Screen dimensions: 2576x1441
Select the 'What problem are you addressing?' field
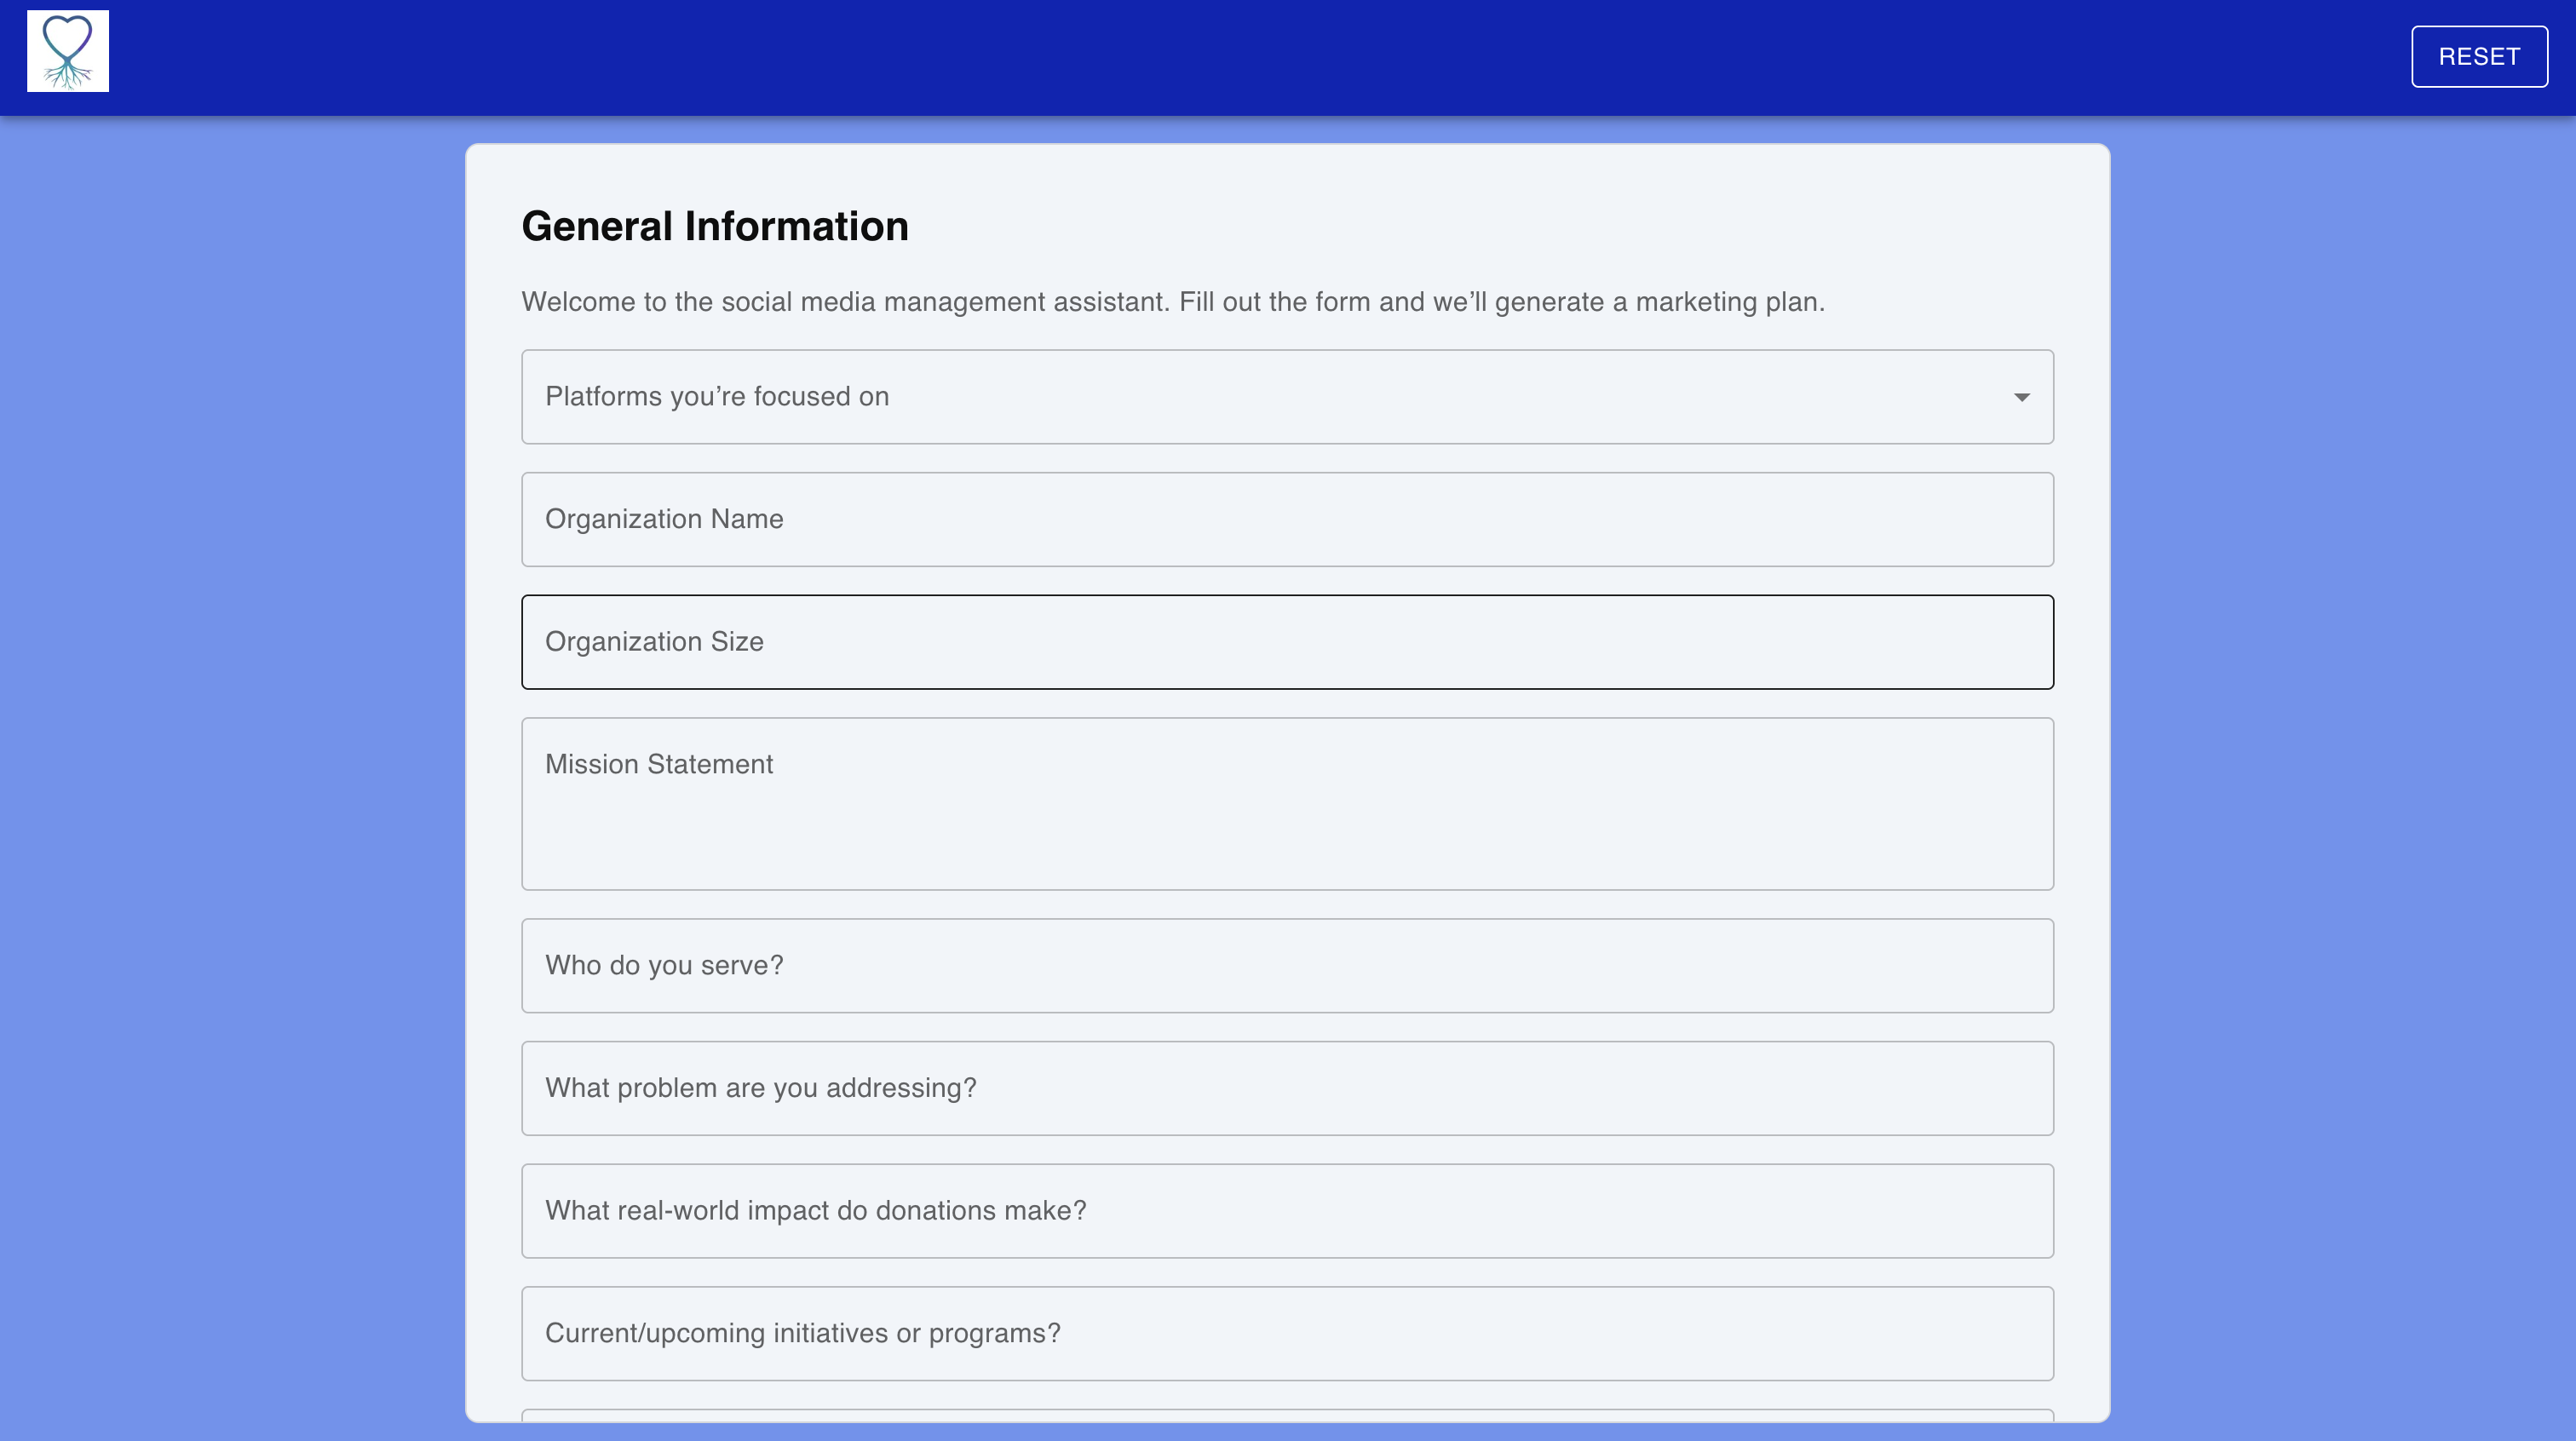click(1287, 1088)
